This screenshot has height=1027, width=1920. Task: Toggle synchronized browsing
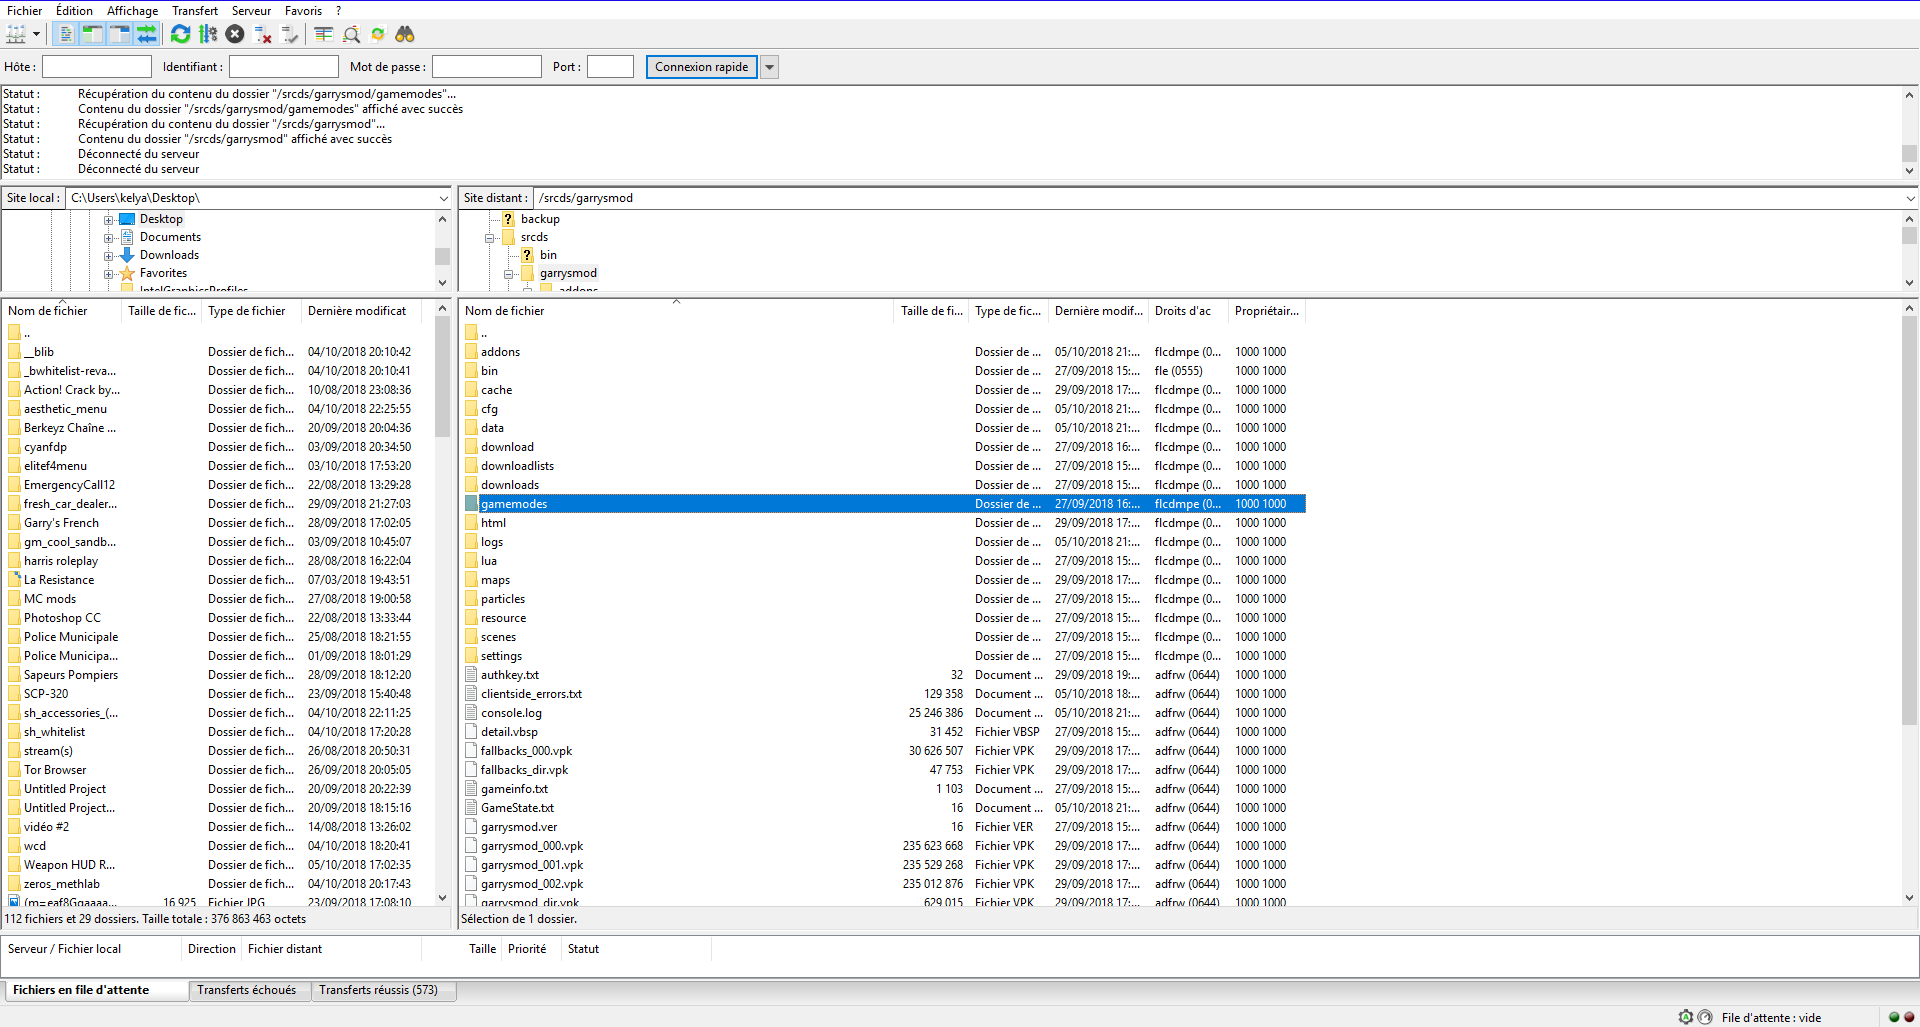378,34
